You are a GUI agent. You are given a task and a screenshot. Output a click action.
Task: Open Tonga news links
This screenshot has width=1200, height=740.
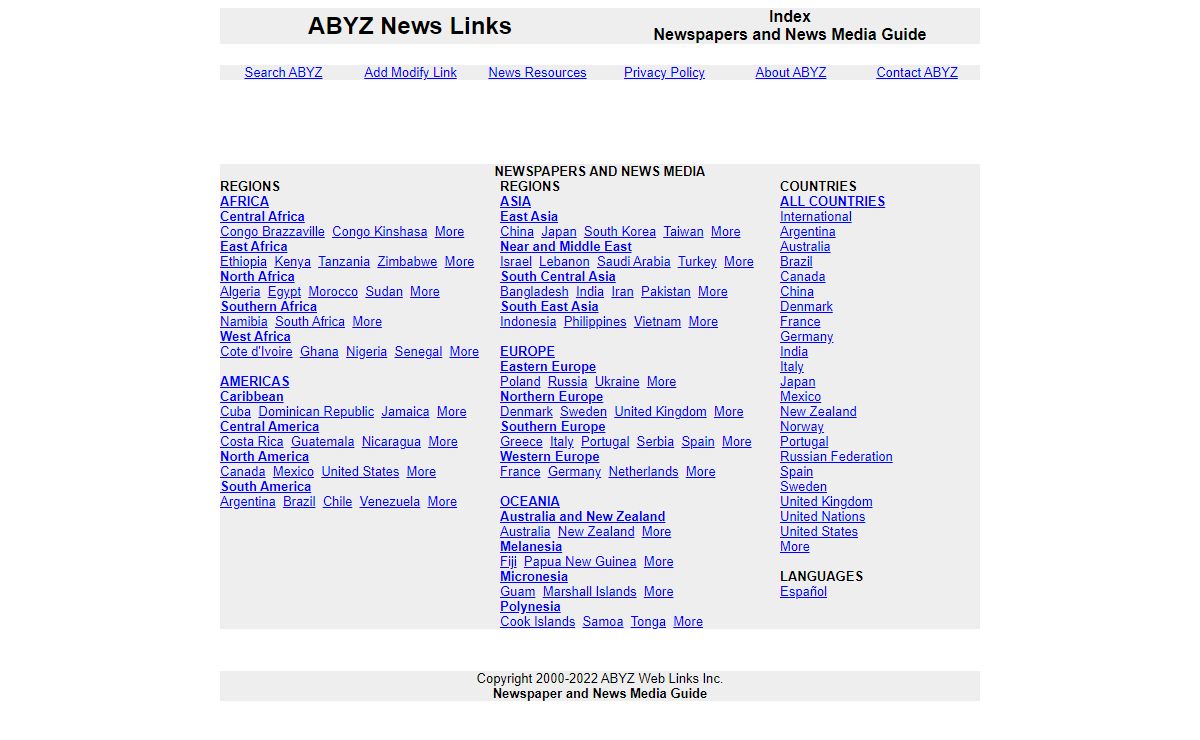tap(648, 621)
